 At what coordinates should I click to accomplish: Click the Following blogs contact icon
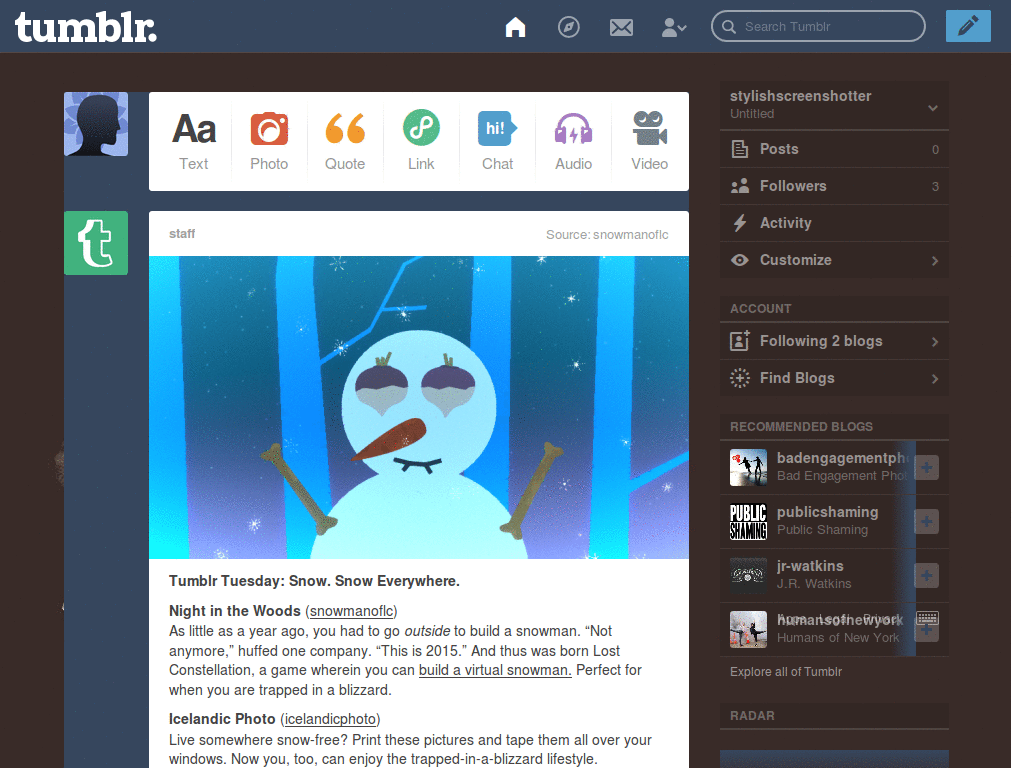tap(739, 340)
